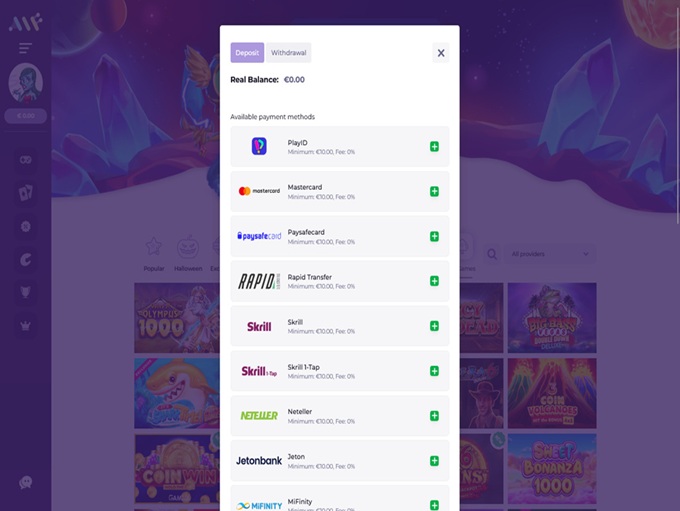Click the Skrill green plus icon
The image size is (680, 511).
coord(434,326)
